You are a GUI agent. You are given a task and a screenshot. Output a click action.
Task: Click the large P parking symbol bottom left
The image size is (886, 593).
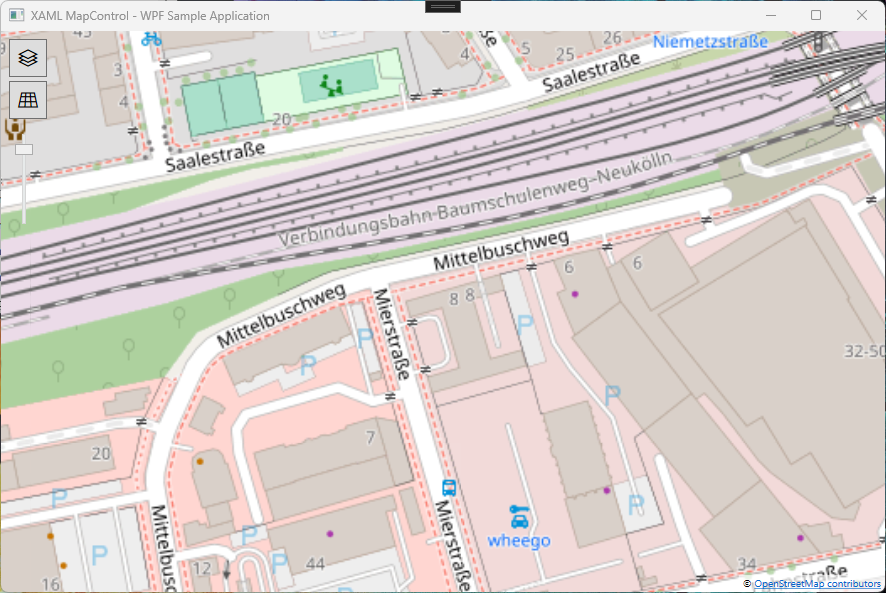pos(97,551)
